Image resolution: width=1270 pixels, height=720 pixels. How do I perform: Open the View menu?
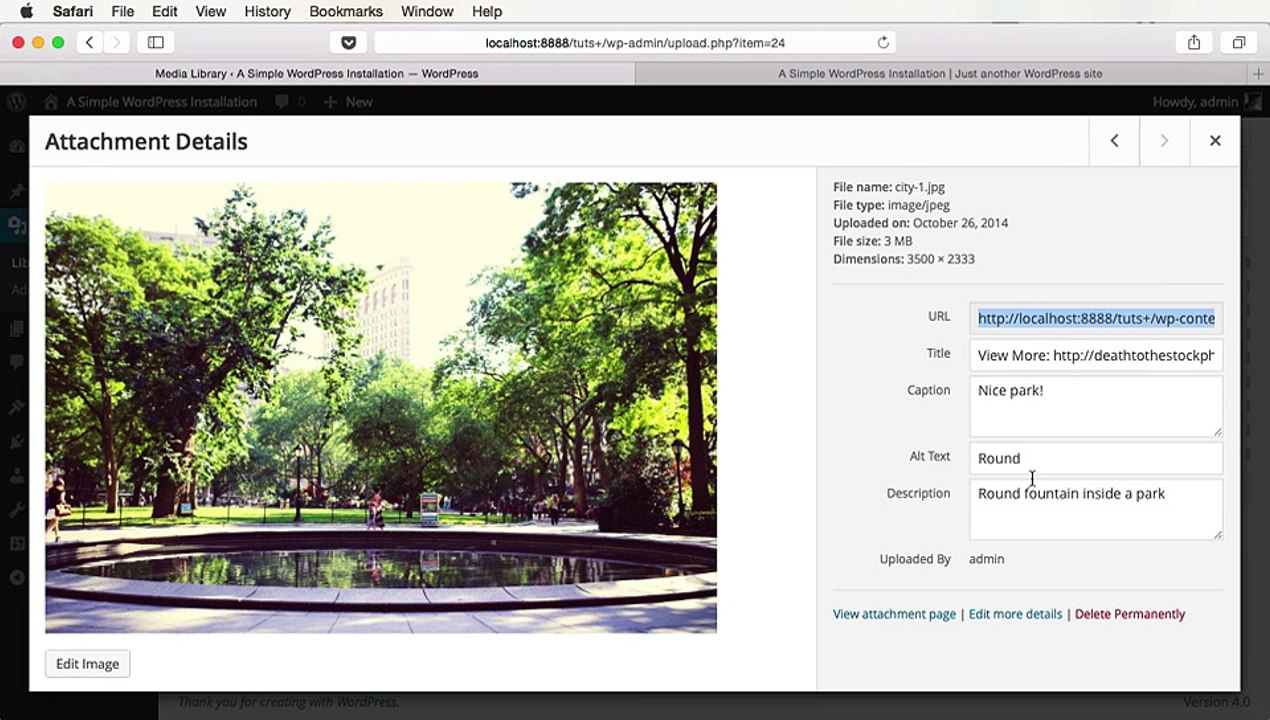tap(211, 11)
